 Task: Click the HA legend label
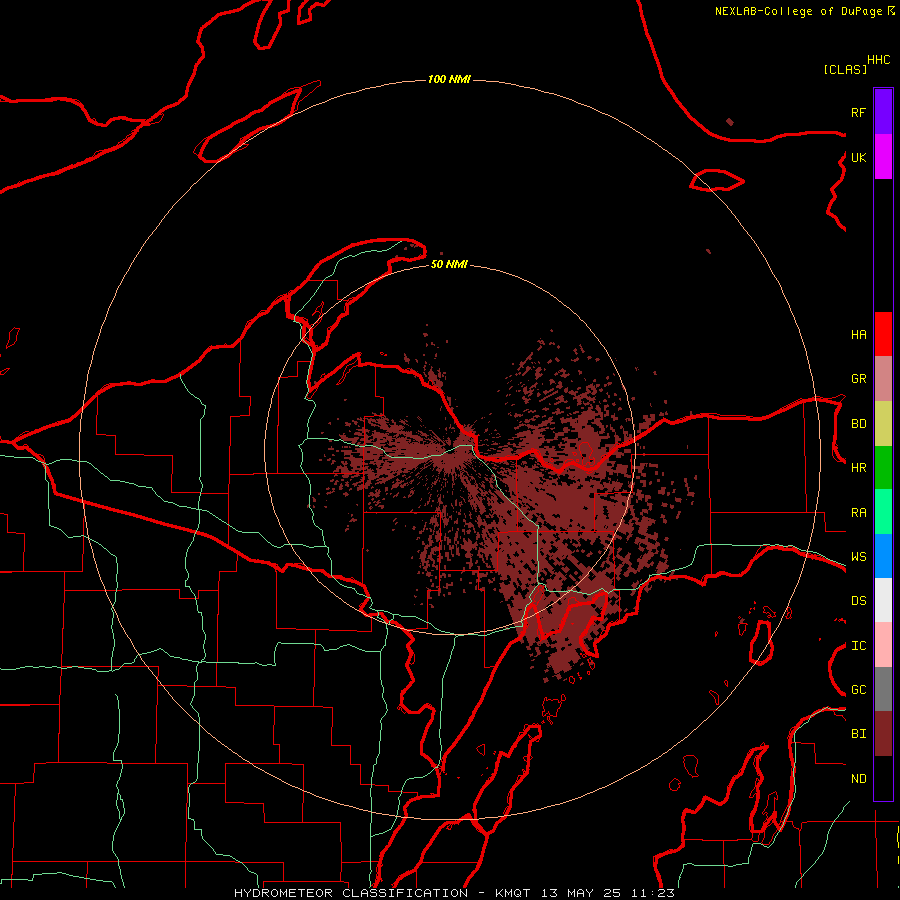858,334
